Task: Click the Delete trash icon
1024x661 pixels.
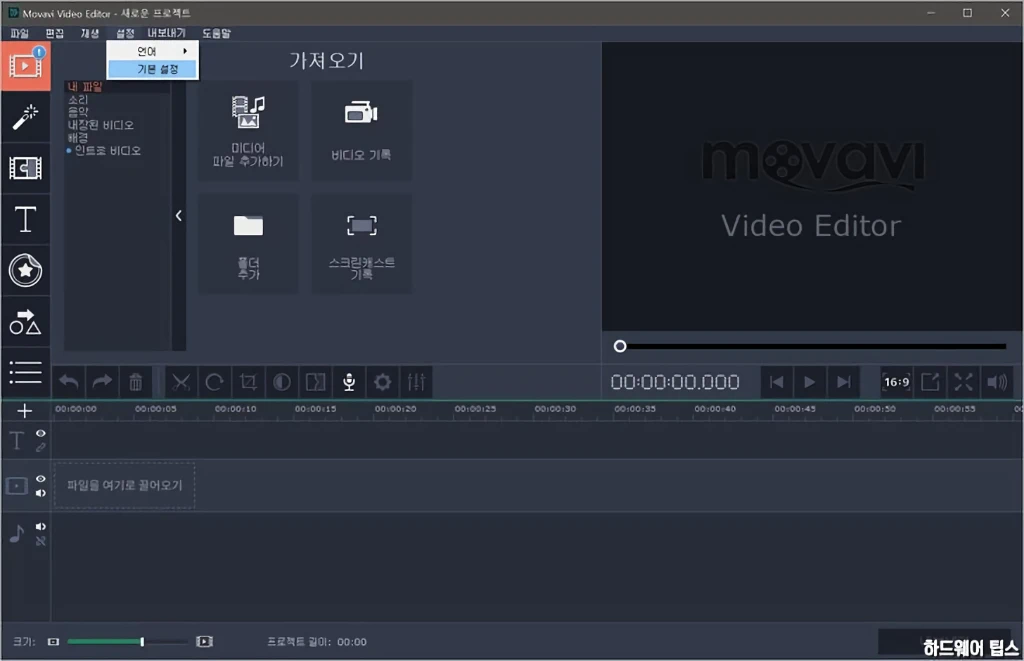Action: (135, 382)
